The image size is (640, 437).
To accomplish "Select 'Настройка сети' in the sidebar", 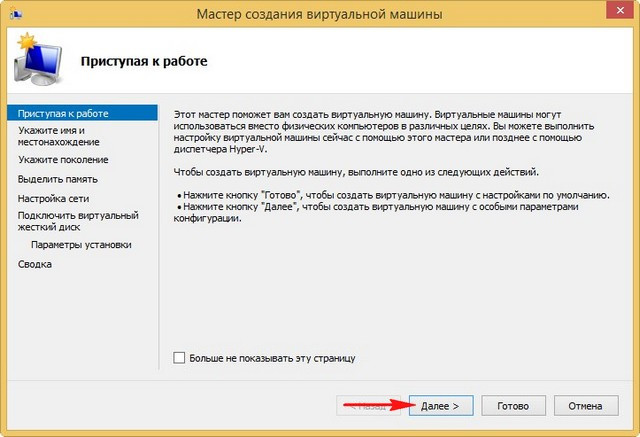I will pyautogui.click(x=53, y=199).
